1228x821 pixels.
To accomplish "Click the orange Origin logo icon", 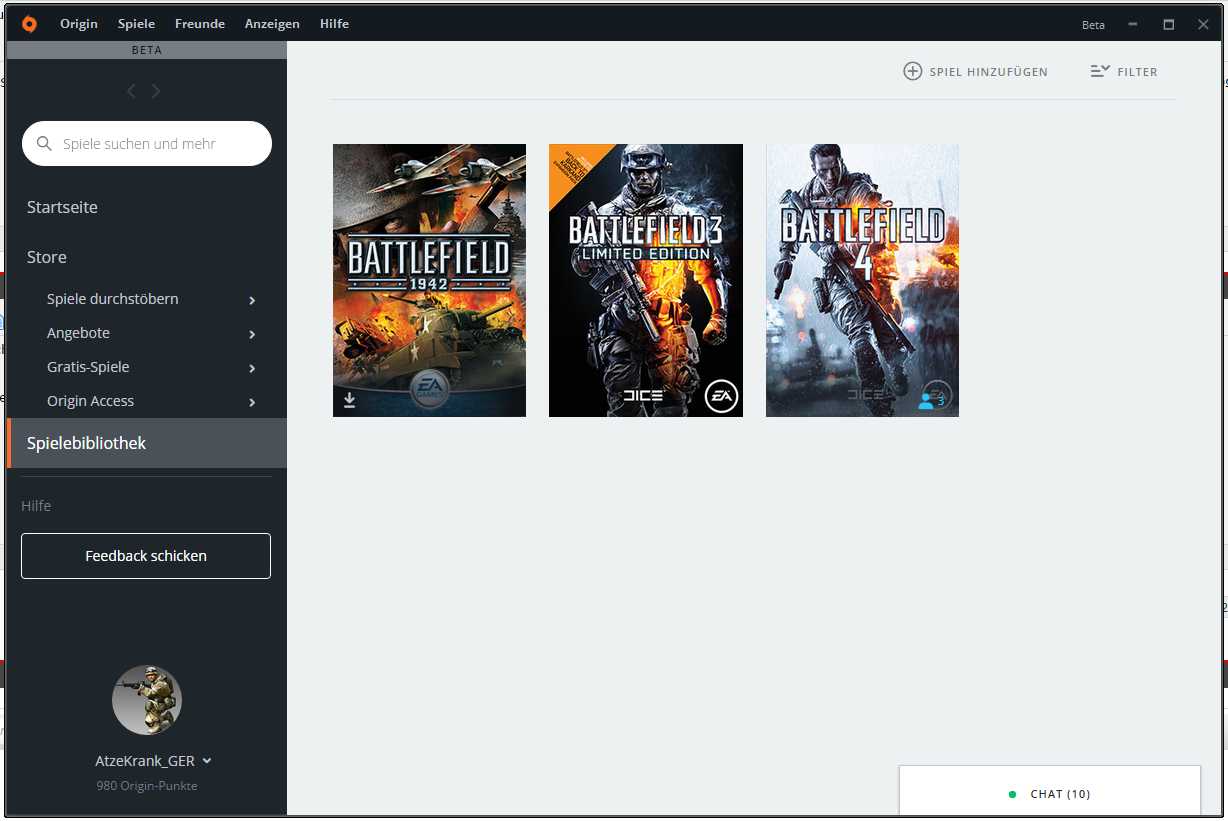I will pyautogui.click(x=29, y=24).
